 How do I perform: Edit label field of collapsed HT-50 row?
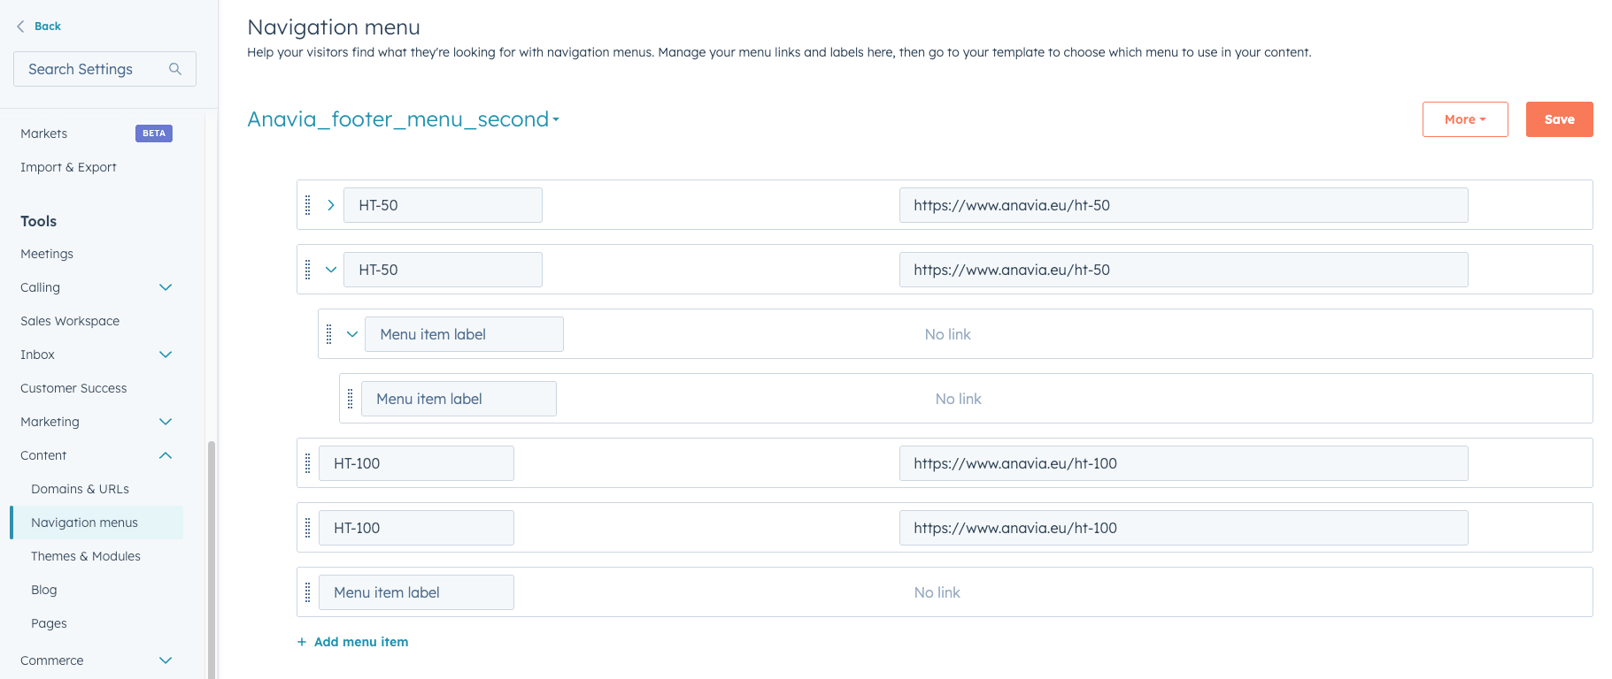point(443,205)
